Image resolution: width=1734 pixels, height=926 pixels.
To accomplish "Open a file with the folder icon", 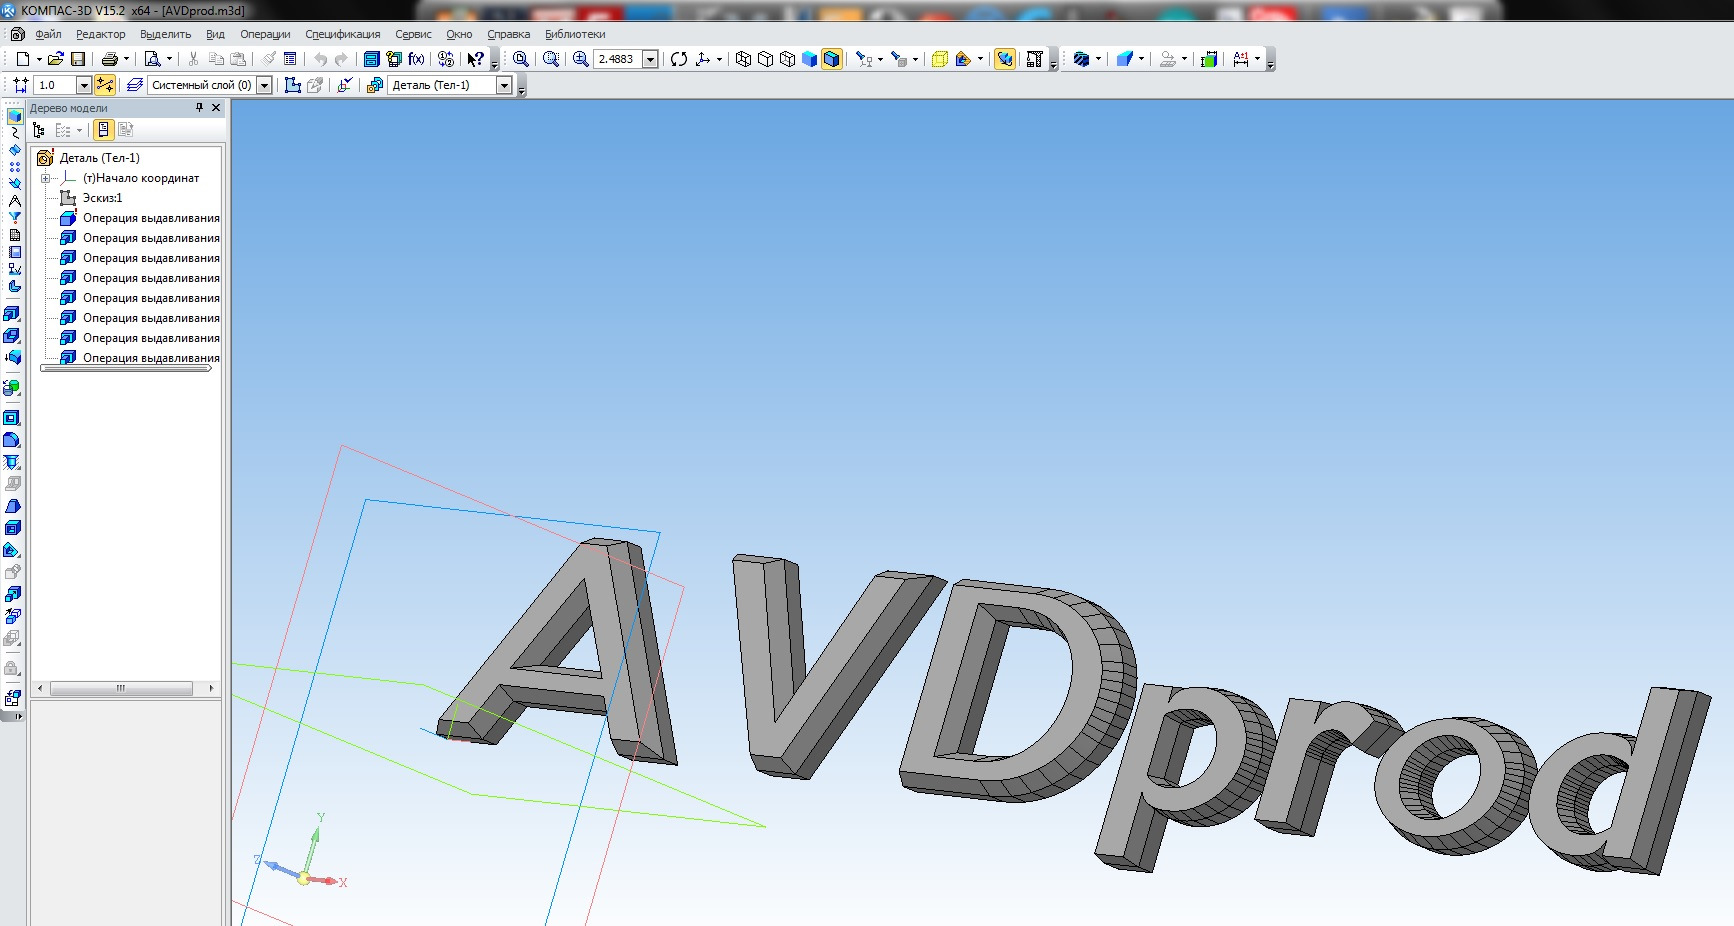I will [x=56, y=59].
